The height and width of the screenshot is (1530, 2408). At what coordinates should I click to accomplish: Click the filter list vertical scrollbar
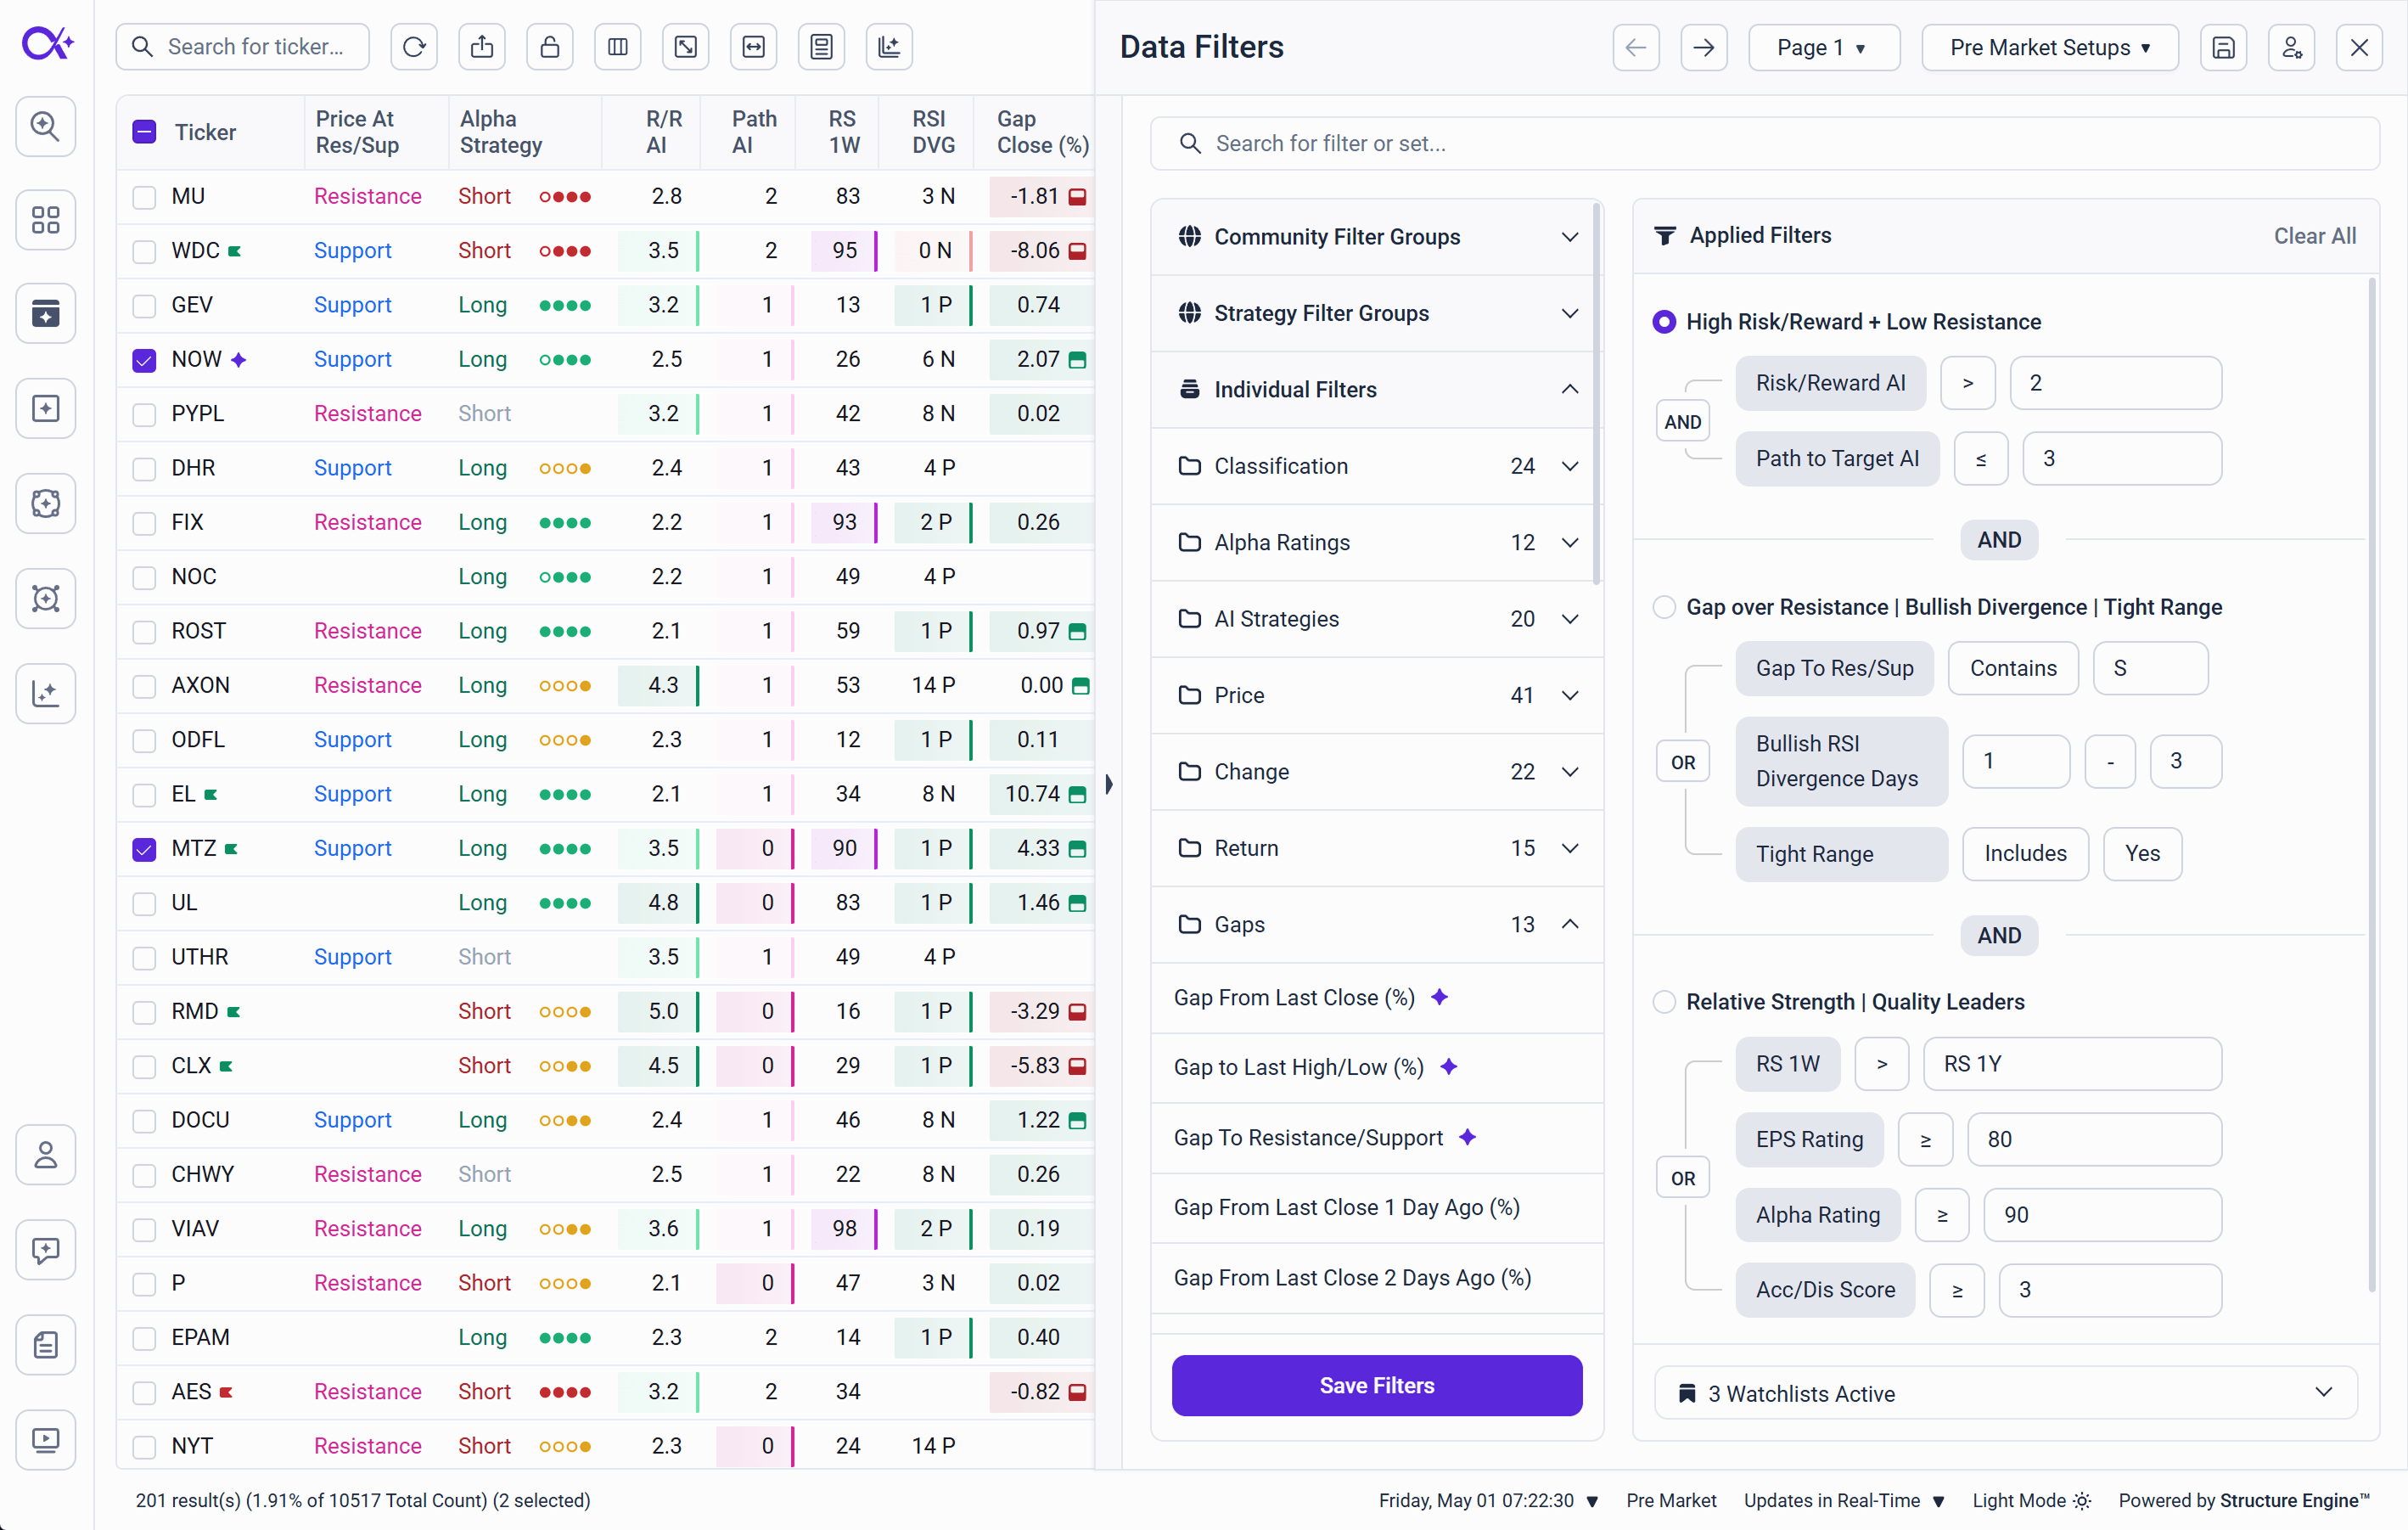[1596, 395]
